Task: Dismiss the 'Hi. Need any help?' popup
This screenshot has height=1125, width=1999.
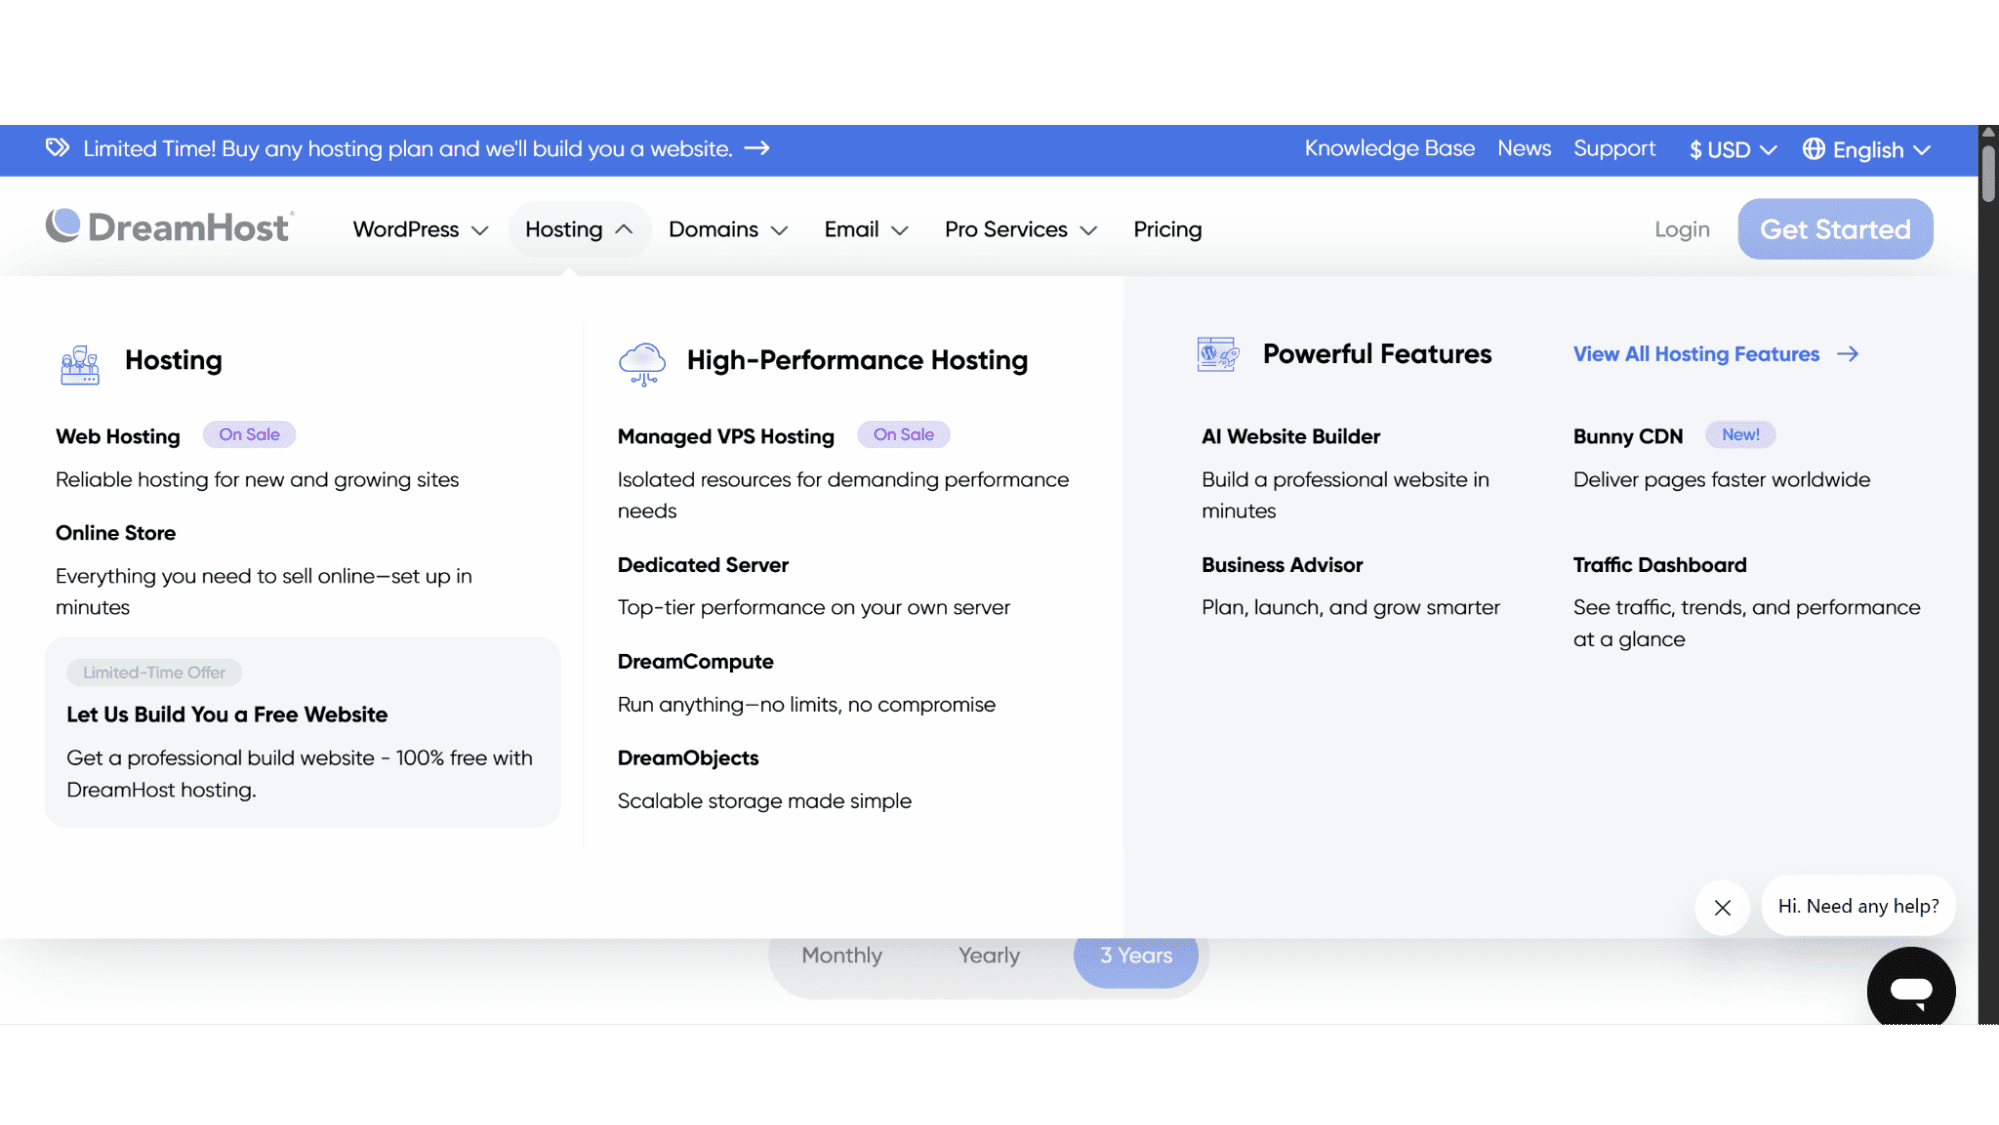Action: pyautogui.click(x=1722, y=907)
